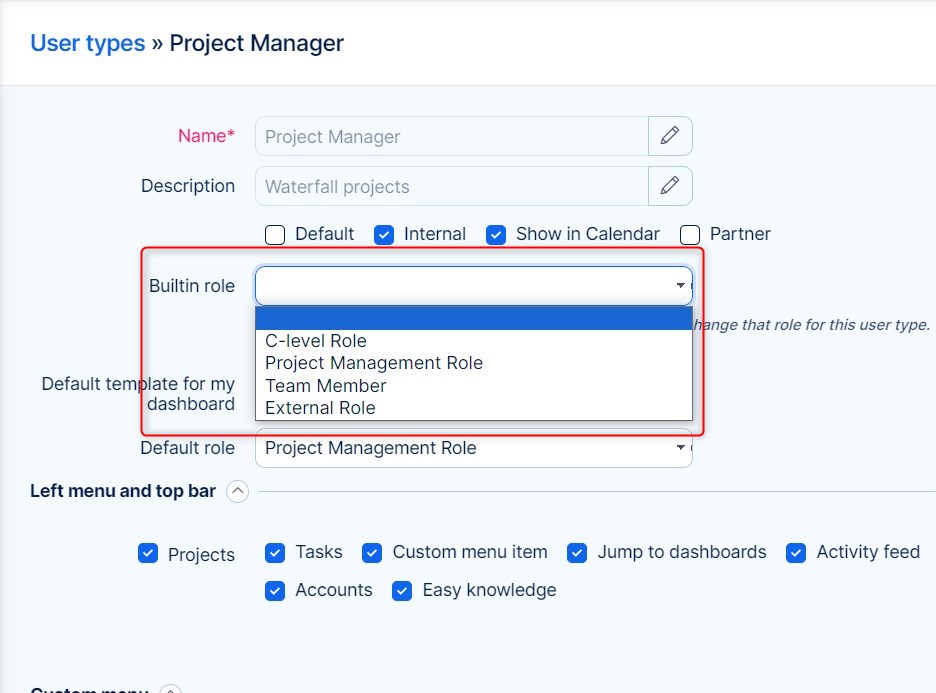Click the pencil icon beside Name field
Screen dimensions: 936x693
pos(670,136)
